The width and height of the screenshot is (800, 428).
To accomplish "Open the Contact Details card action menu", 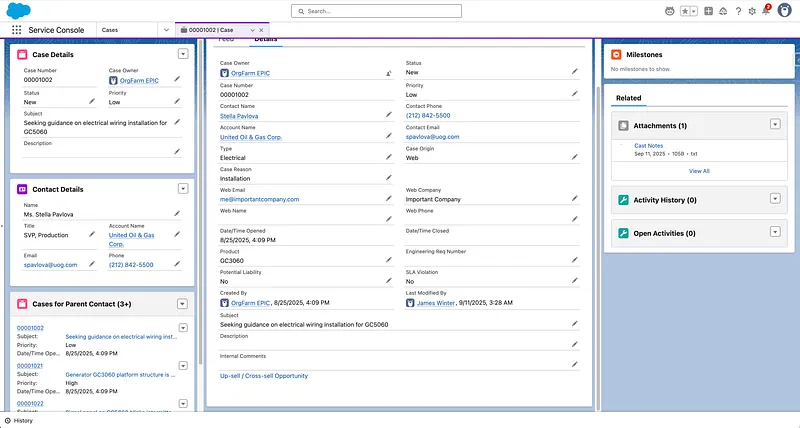I will 183,189.
